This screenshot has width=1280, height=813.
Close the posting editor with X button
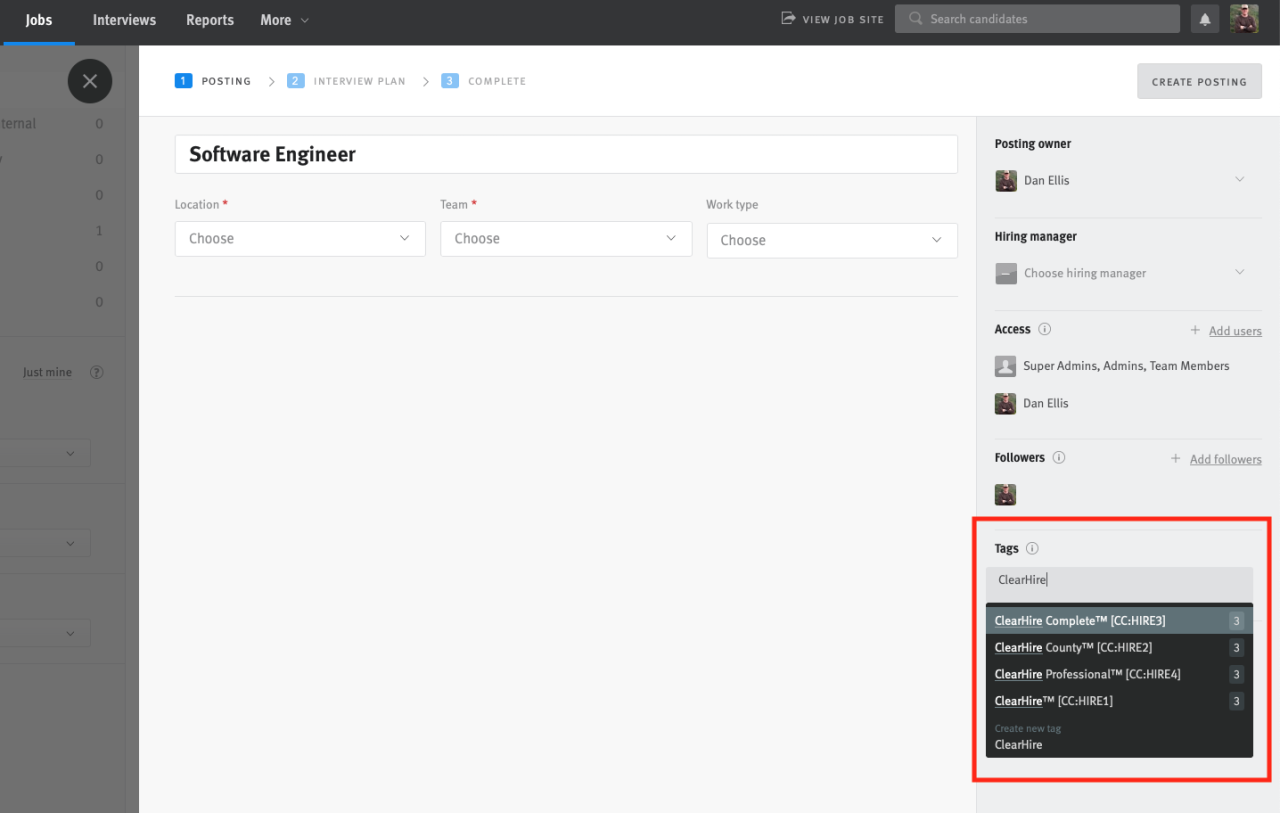pyautogui.click(x=90, y=81)
